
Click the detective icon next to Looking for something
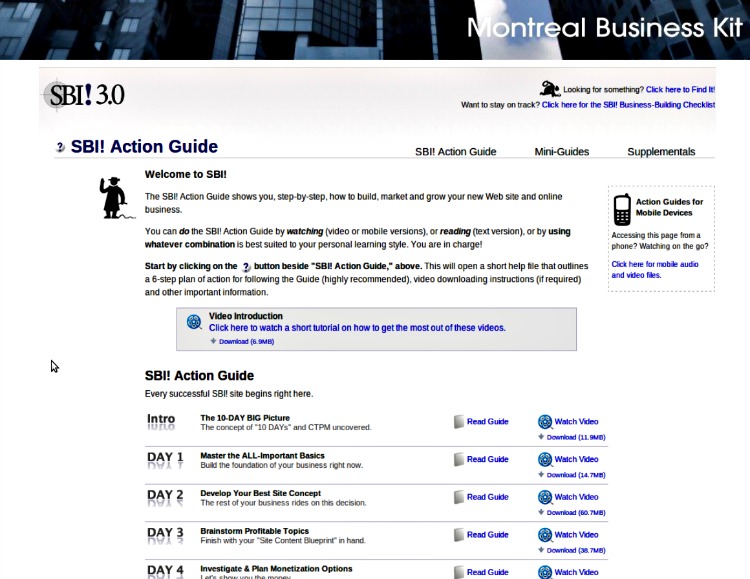tap(550, 89)
